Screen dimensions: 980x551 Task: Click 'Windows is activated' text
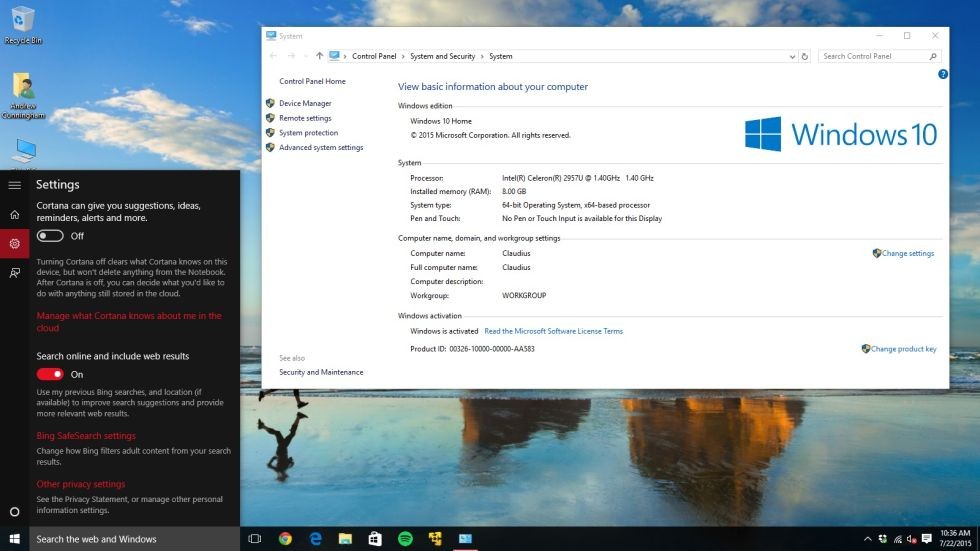(444, 331)
